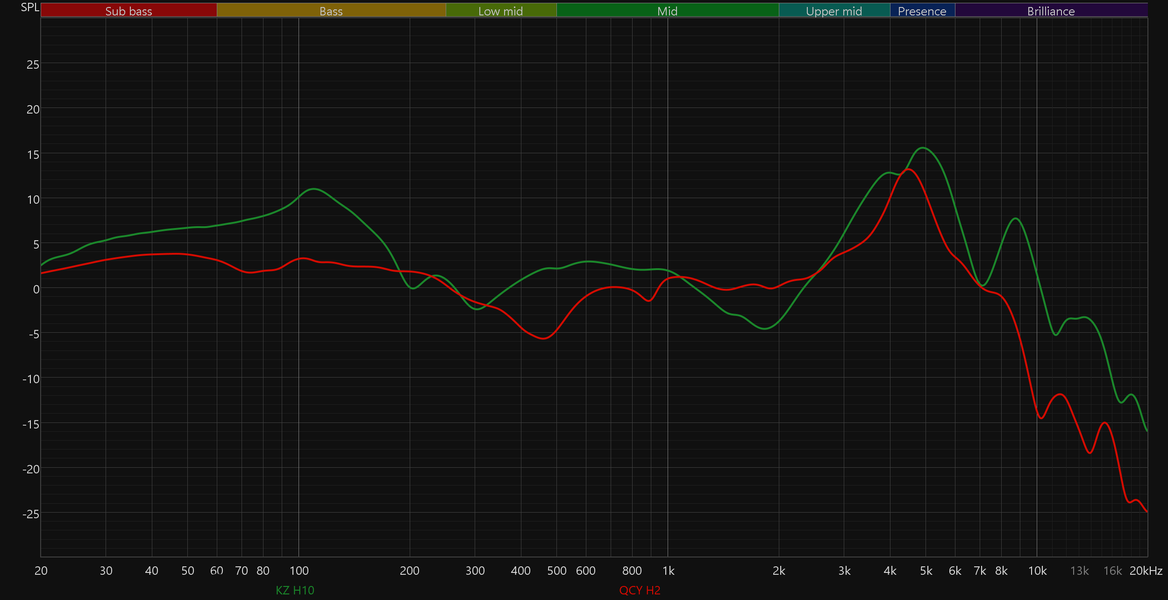The height and width of the screenshot is (600, 1168).
Task: Click the 2k frequency axis label
Action: (779, 571)
